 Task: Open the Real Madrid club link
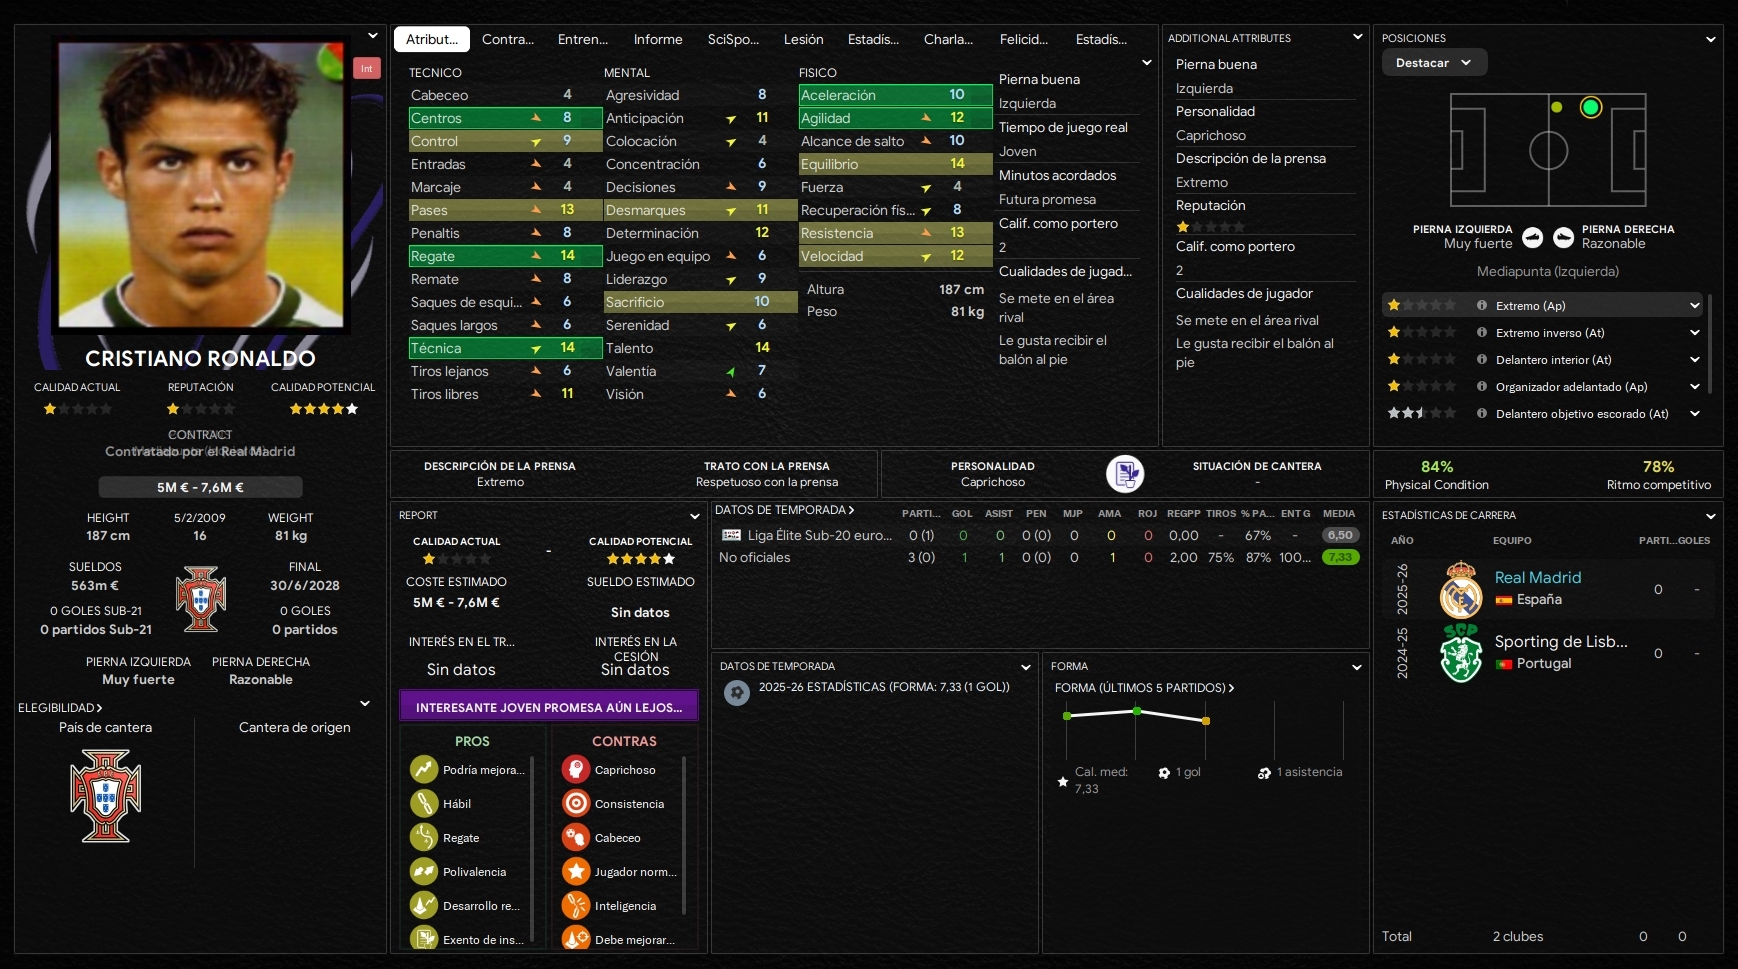[1538, 577]
